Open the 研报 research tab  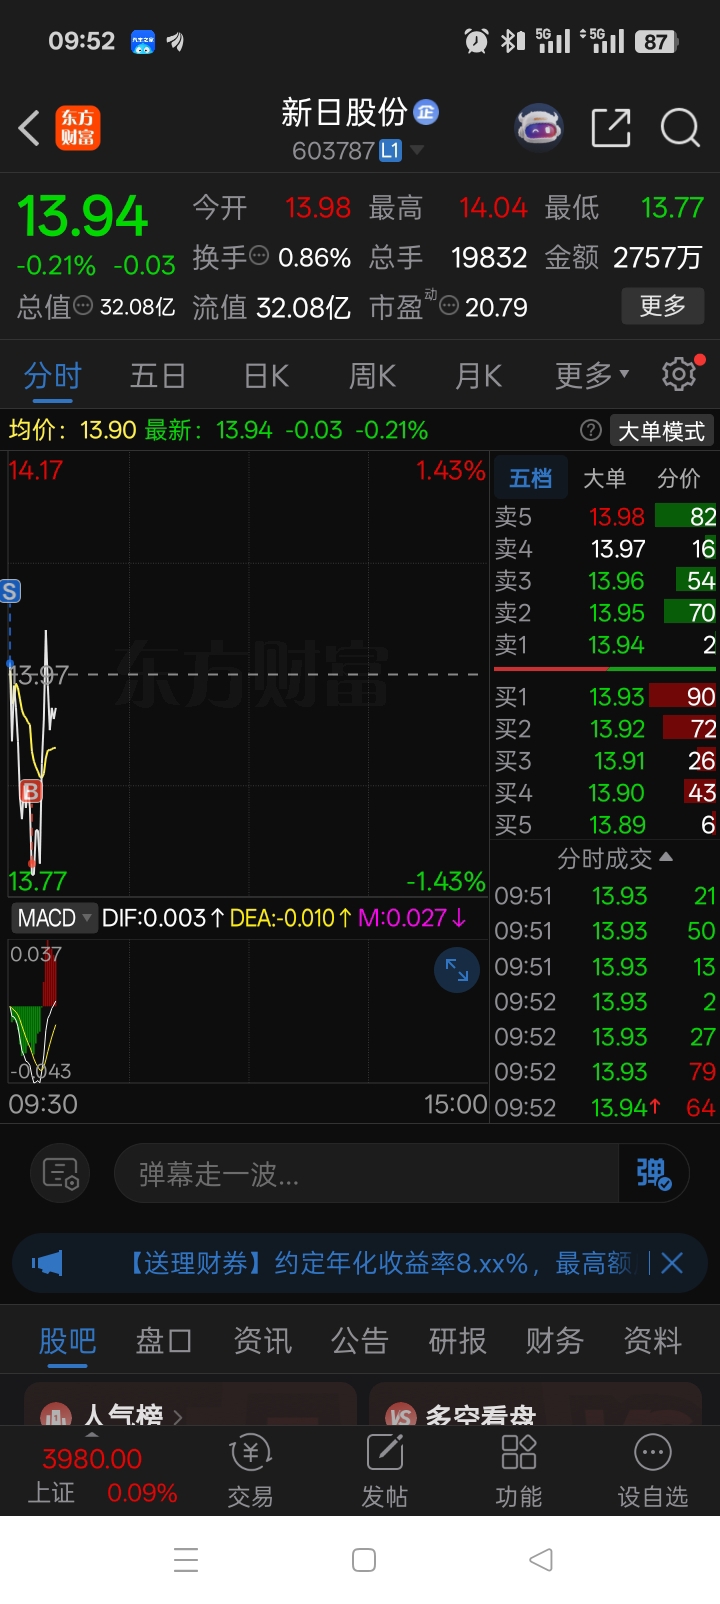[457, 1340]
